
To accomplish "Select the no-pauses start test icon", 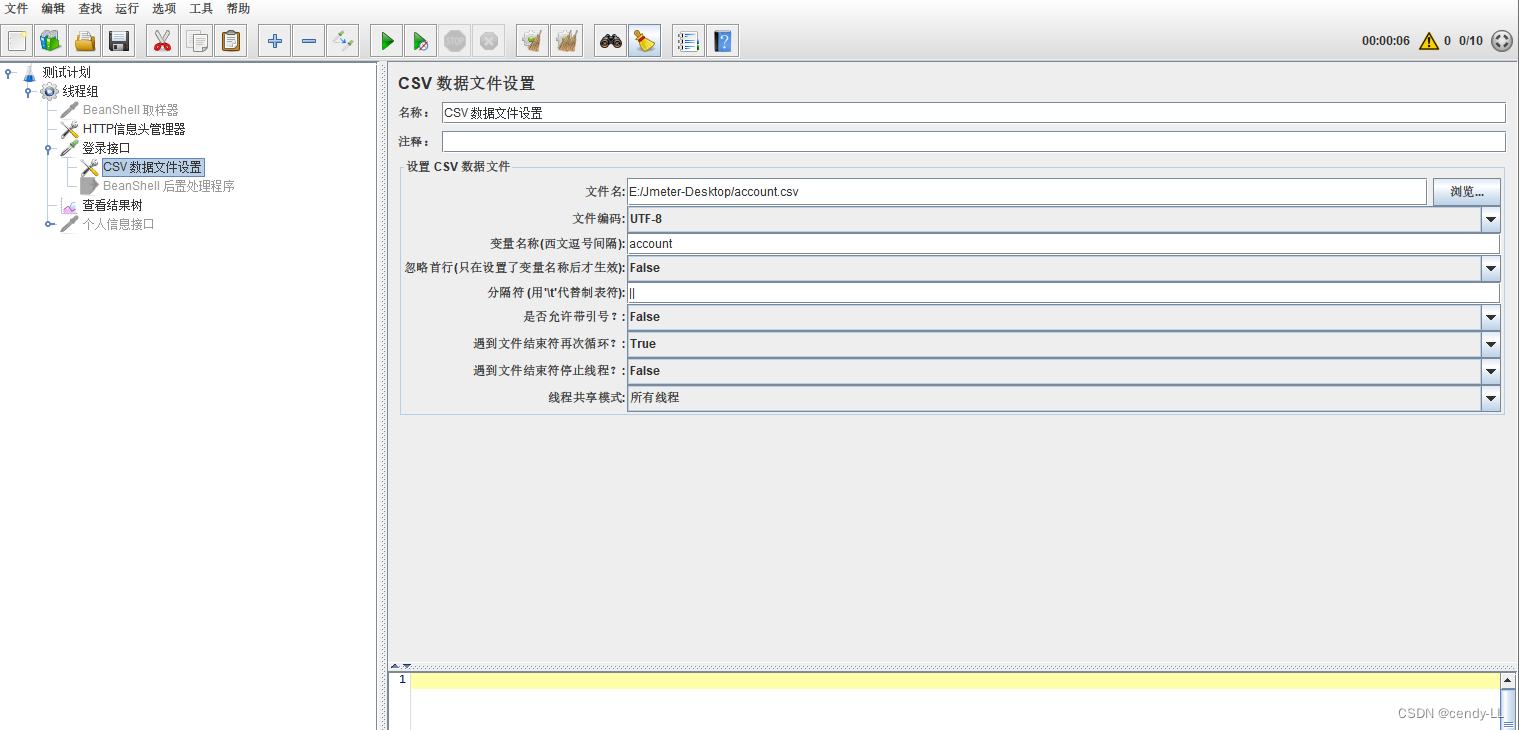I will (420, 40).
